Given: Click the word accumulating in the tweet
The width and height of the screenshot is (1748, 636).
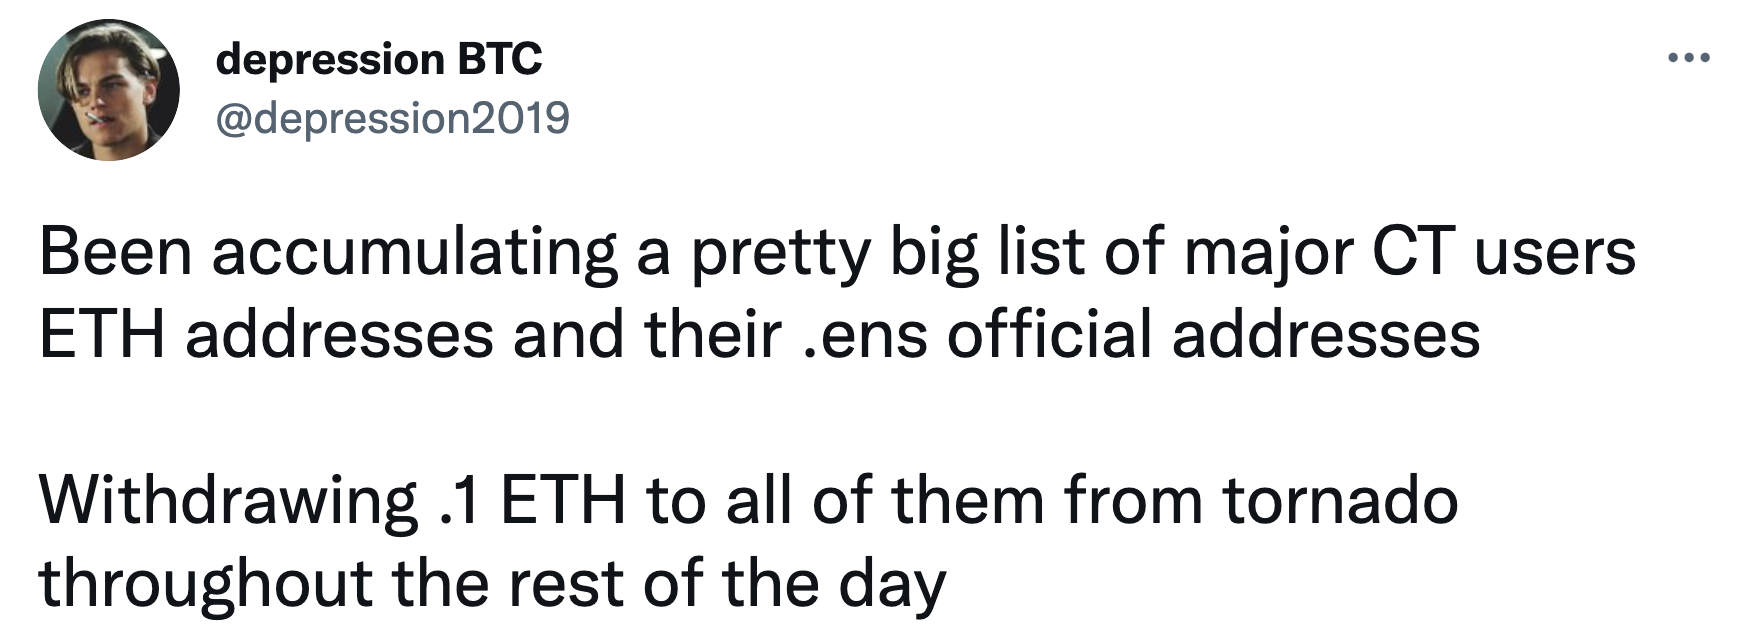Looking at the screenshot, I should pyautogui.click(x=414, y=254).
